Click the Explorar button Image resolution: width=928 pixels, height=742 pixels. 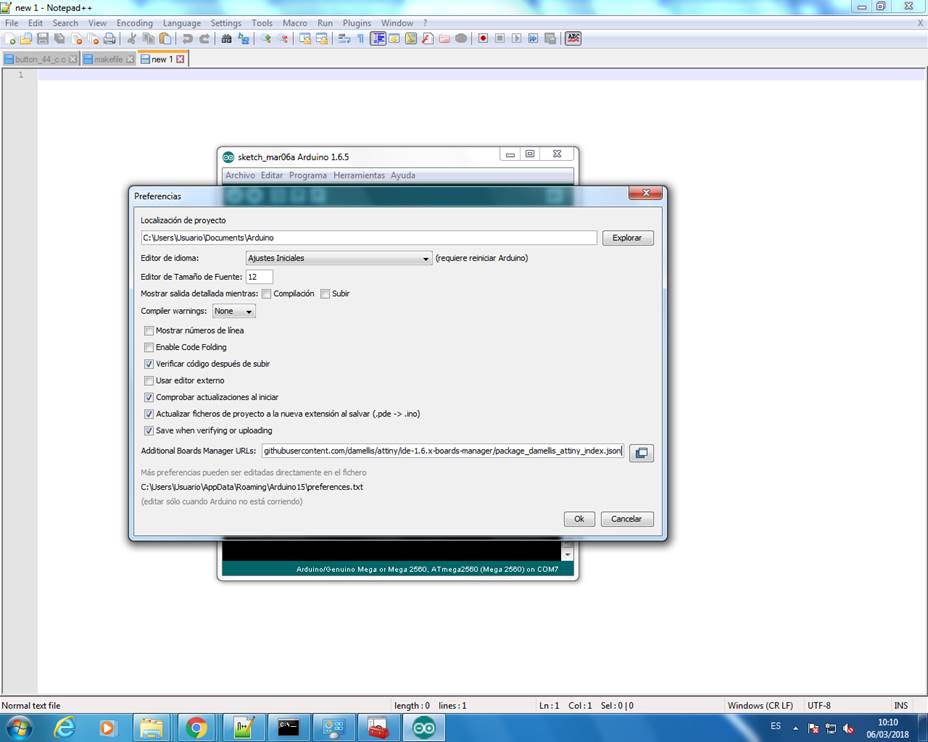point(627,238)
